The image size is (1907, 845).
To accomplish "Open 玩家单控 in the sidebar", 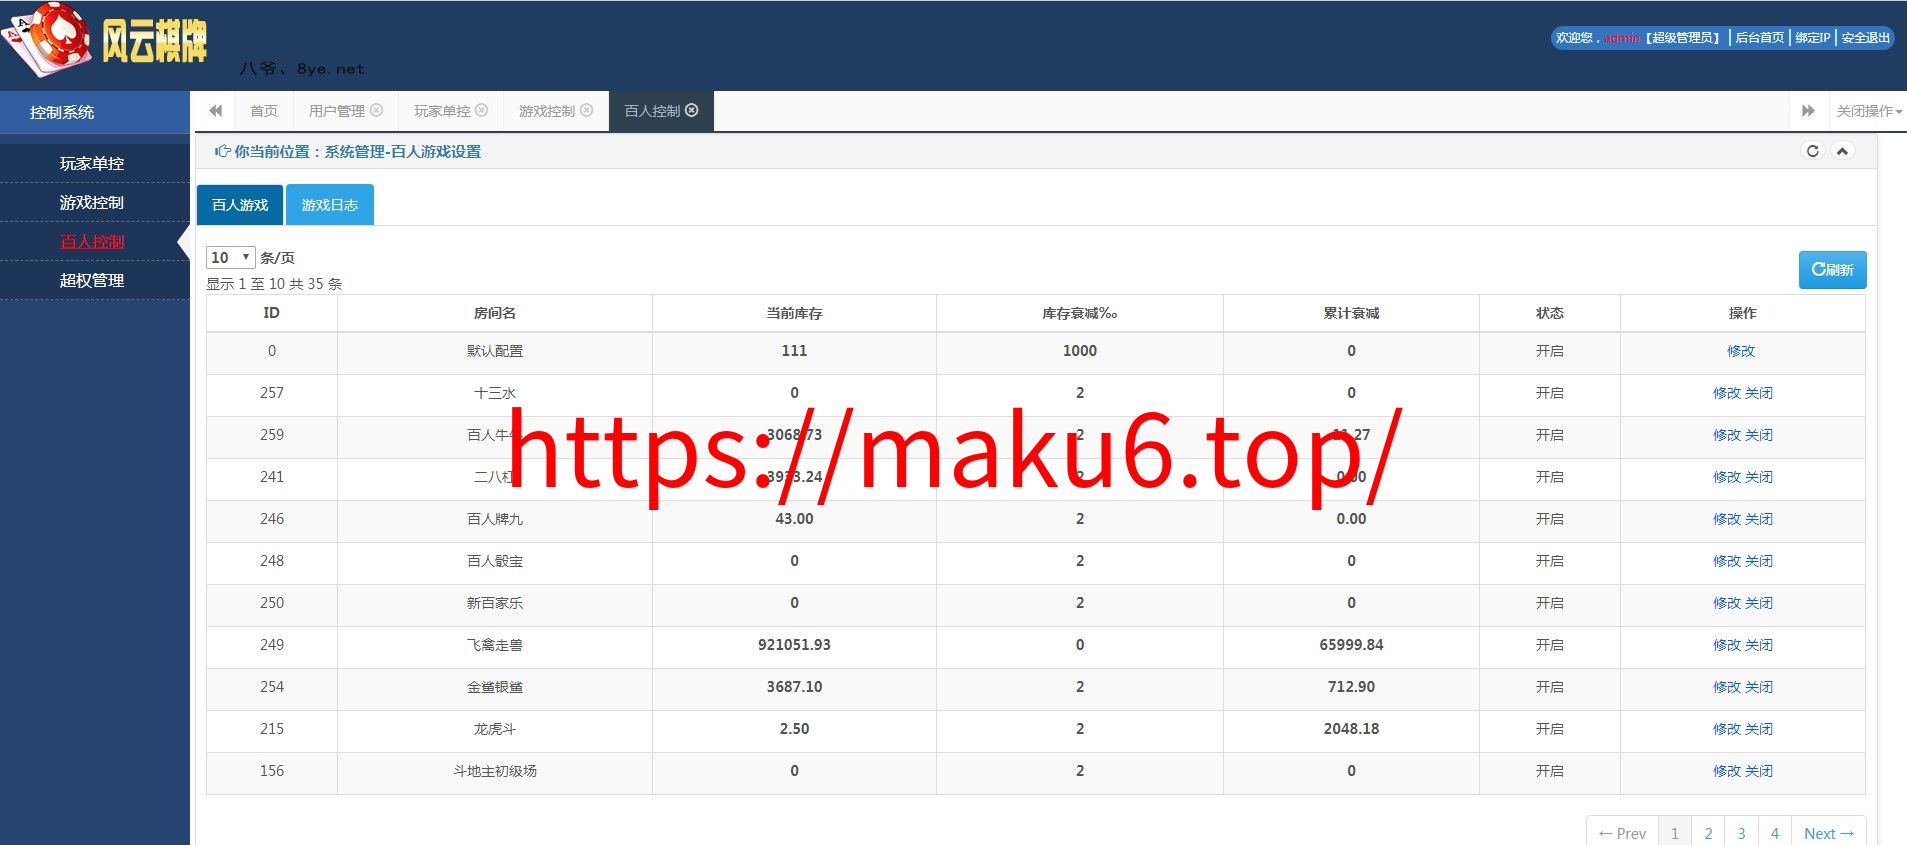I will pos(92,163).
